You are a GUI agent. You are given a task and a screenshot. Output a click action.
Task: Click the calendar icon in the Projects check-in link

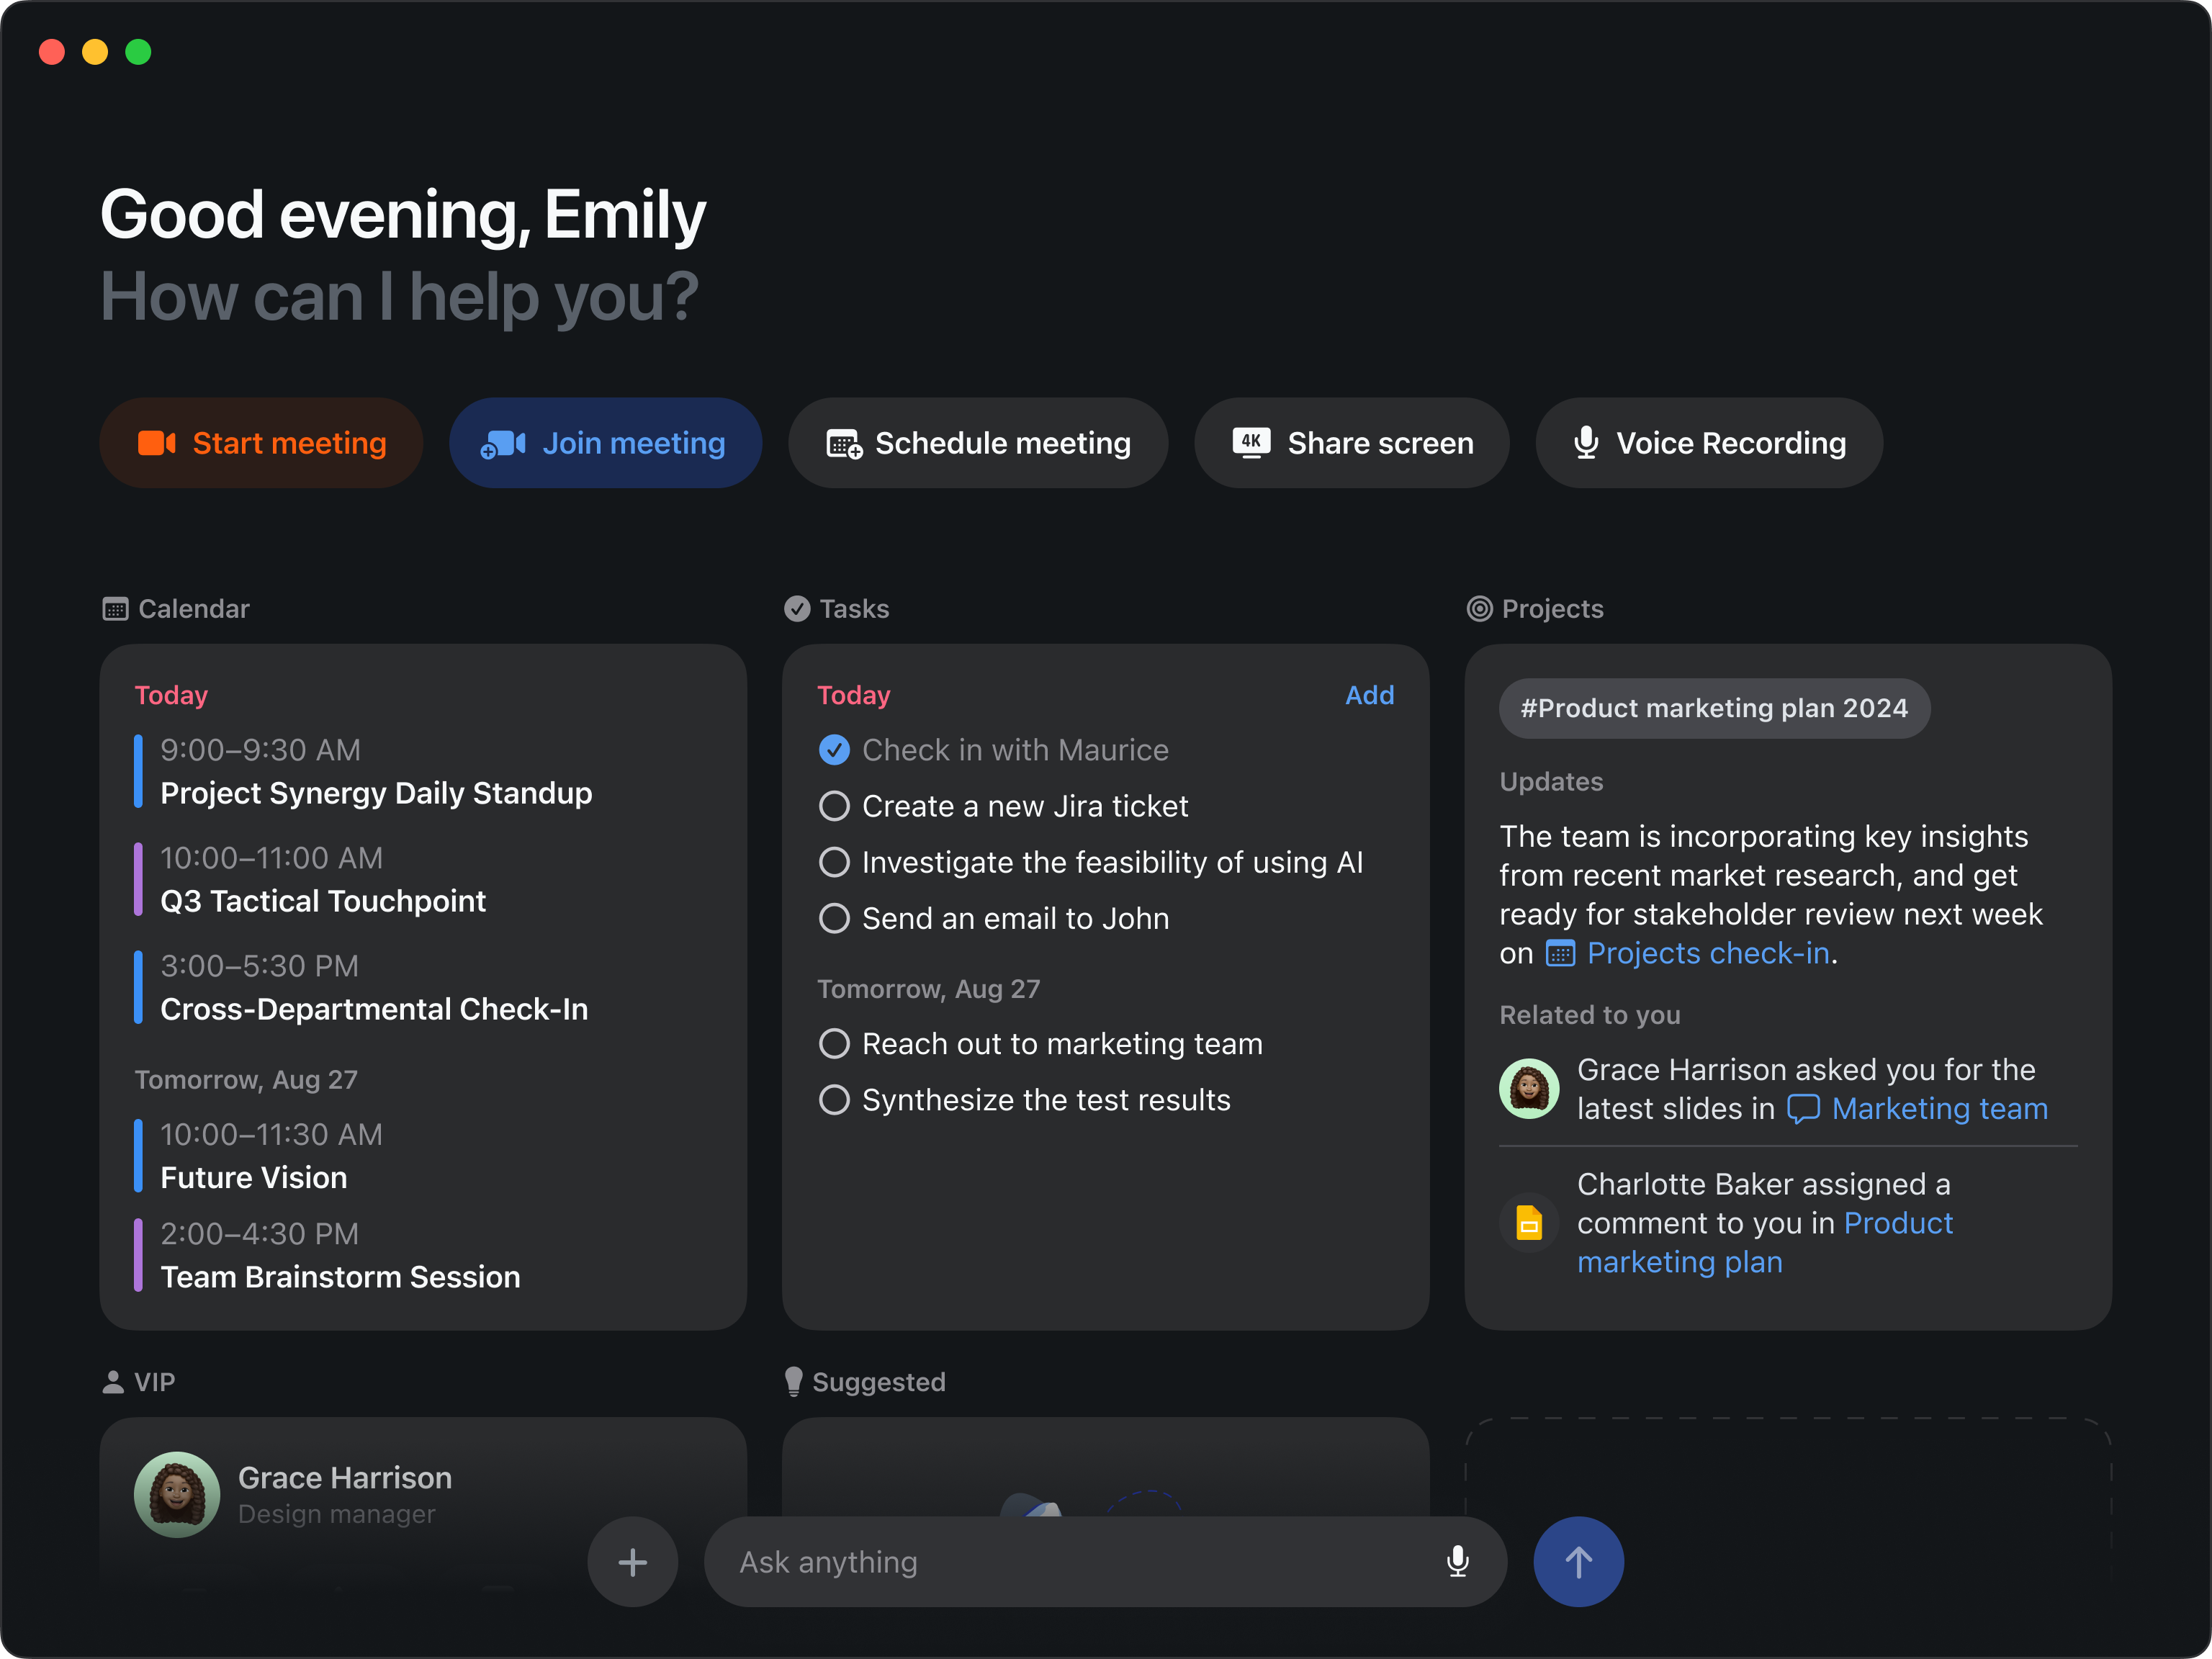pos(1559,954)
